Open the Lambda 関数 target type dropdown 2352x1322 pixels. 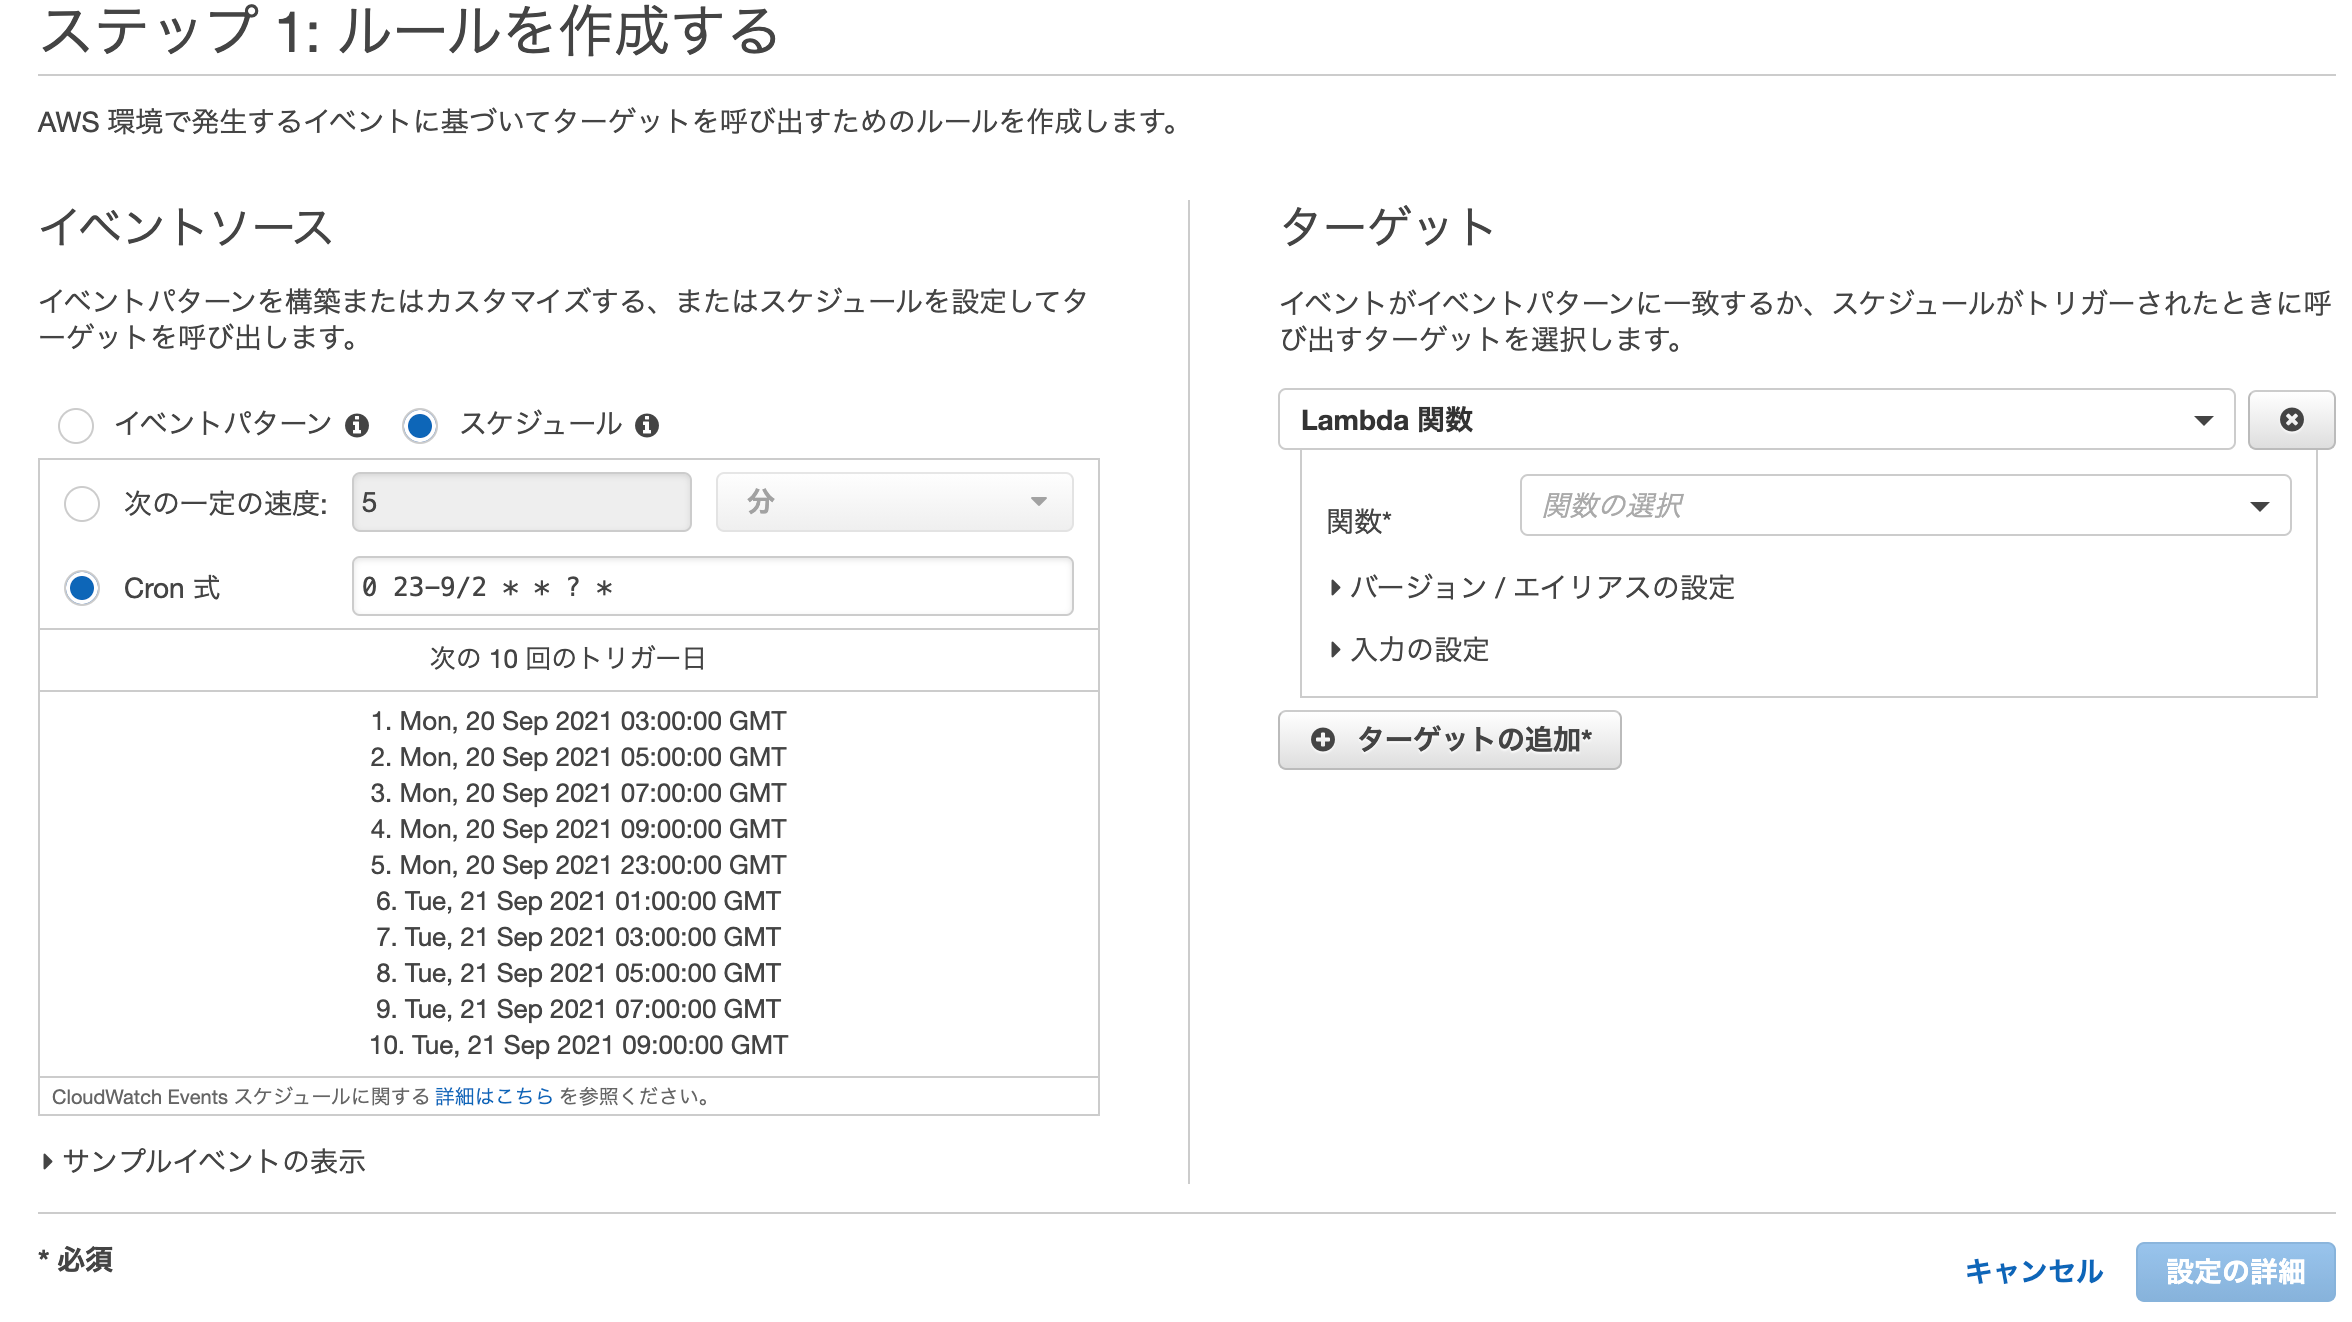pos(1756,420)
